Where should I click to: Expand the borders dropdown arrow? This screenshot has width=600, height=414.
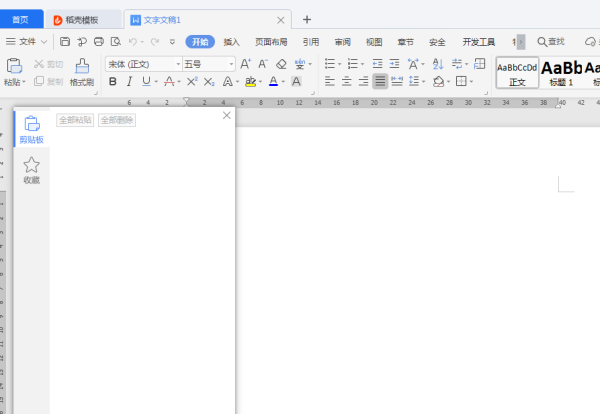pyautogui.click(x=471, y=81)
